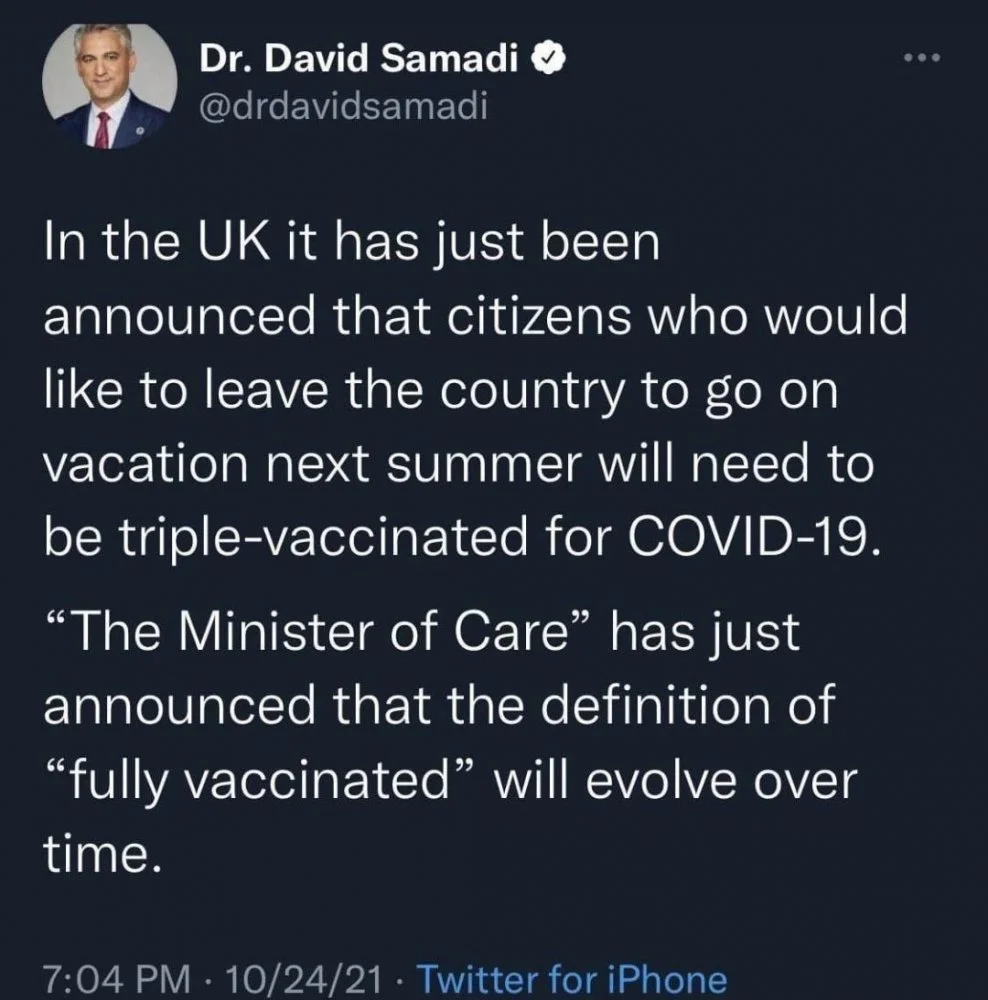Click the final word "time." of the tweet

click(x=101, y=855)
